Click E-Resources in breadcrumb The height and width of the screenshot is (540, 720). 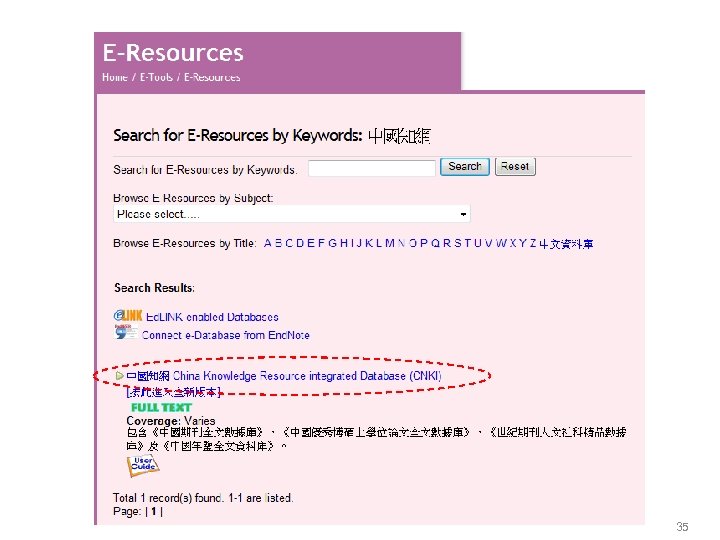click(x=212, y=77)
